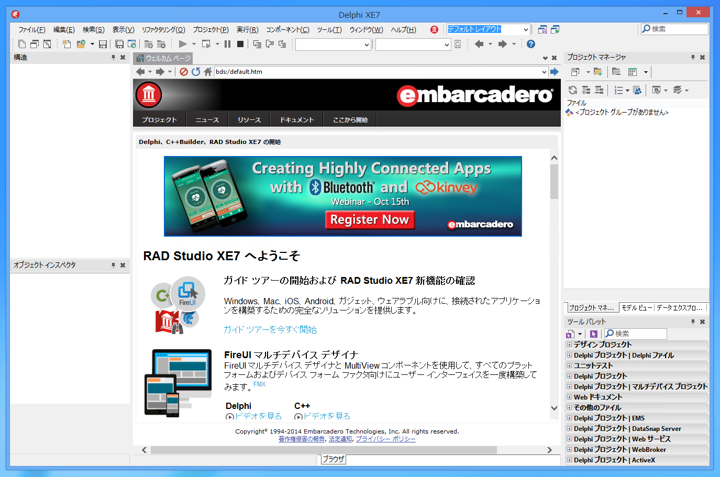Expand Delphi プロジェクト | WebBroker category
Viewport: 720px width, 477px height.
(569, 449)
